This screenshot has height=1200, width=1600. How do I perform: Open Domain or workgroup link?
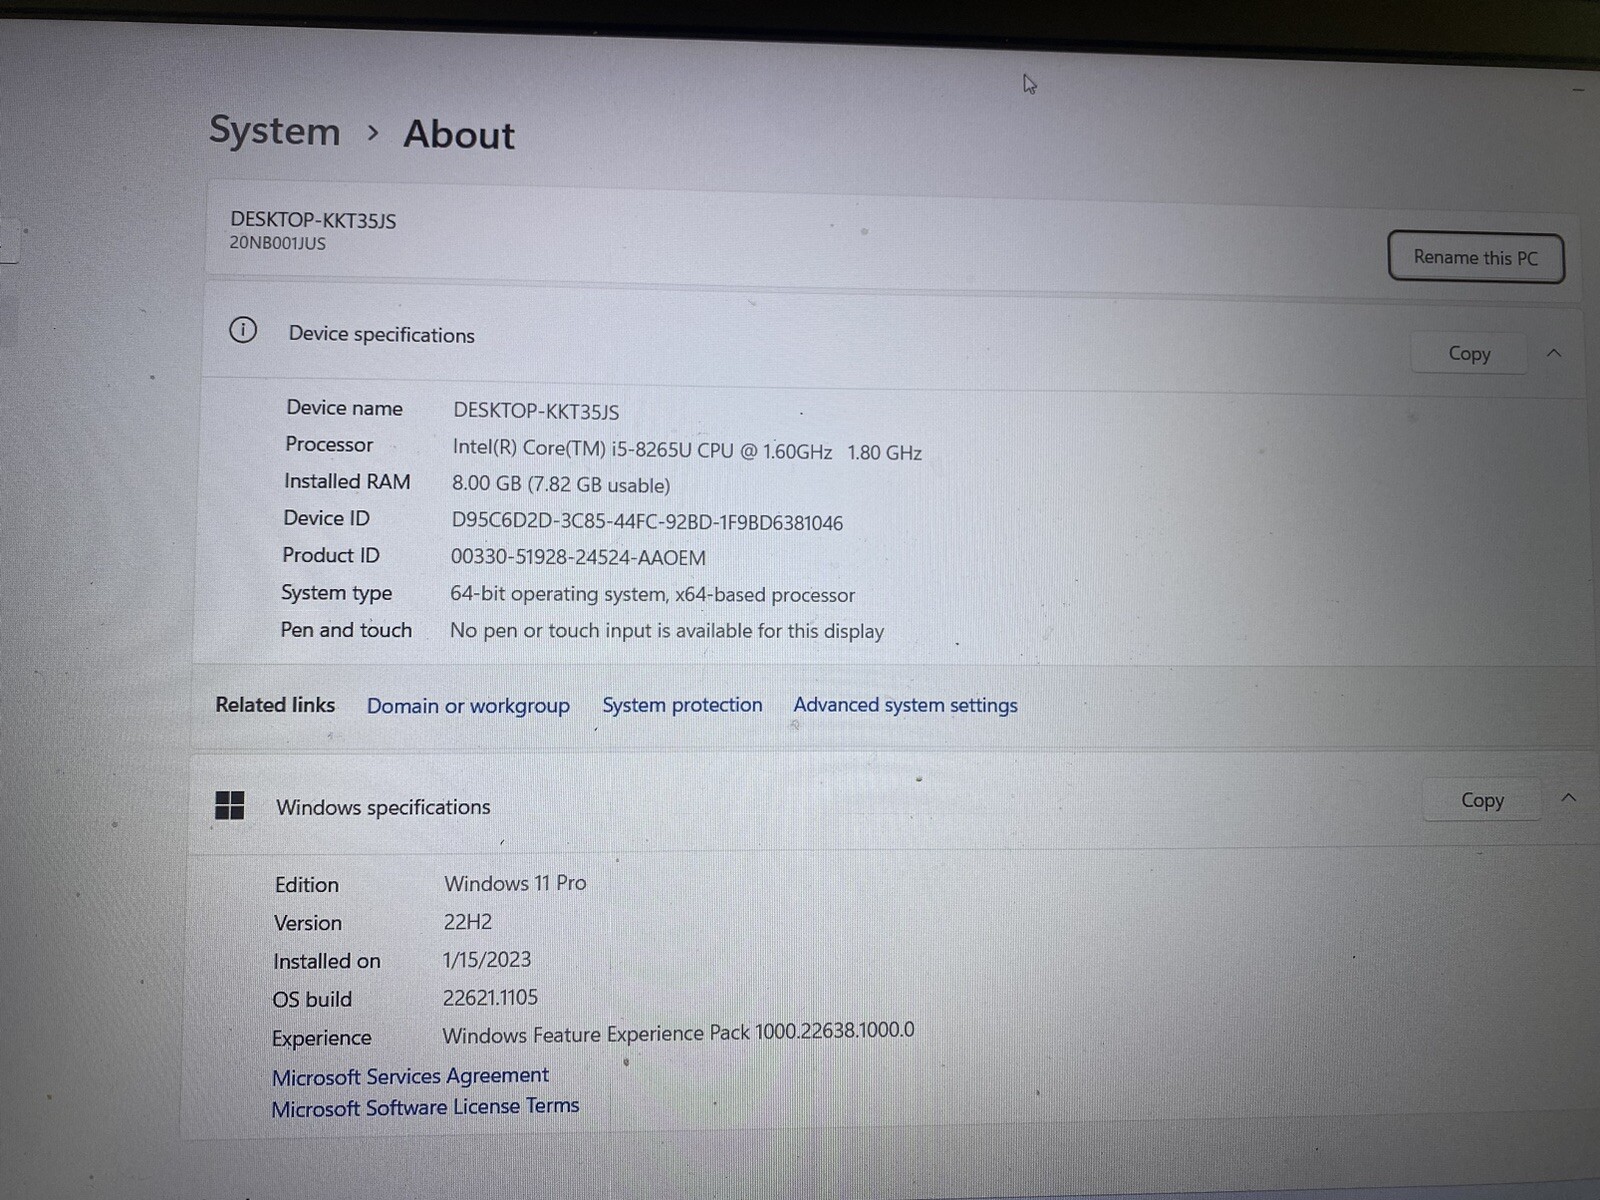468,706
